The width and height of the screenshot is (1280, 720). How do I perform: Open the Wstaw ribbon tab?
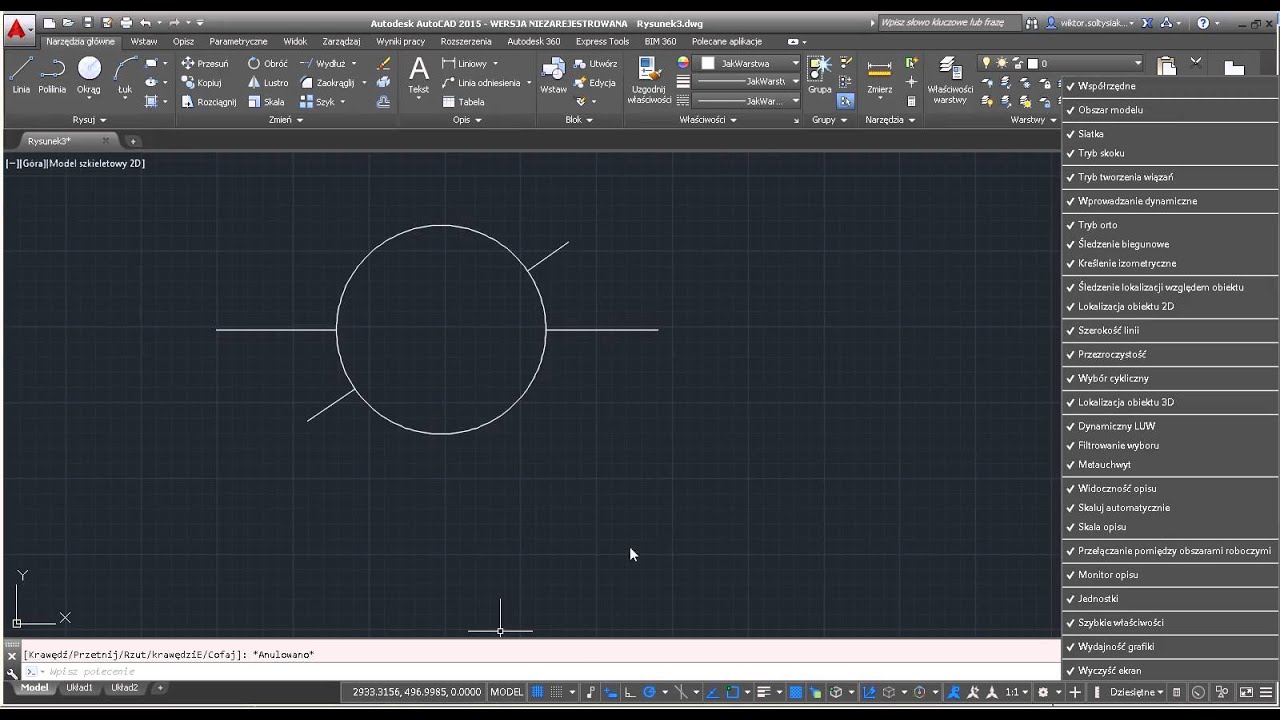point(144,42)
